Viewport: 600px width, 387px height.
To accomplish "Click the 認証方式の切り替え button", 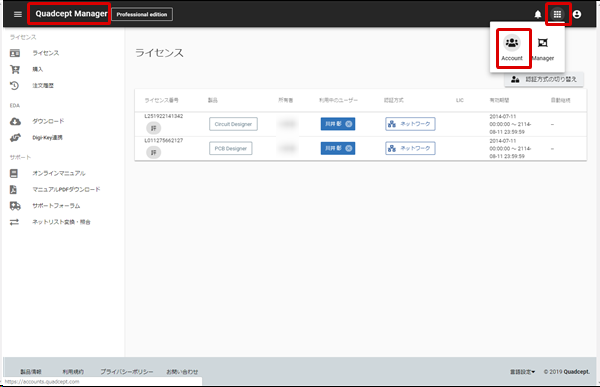I will coord(544,80).
